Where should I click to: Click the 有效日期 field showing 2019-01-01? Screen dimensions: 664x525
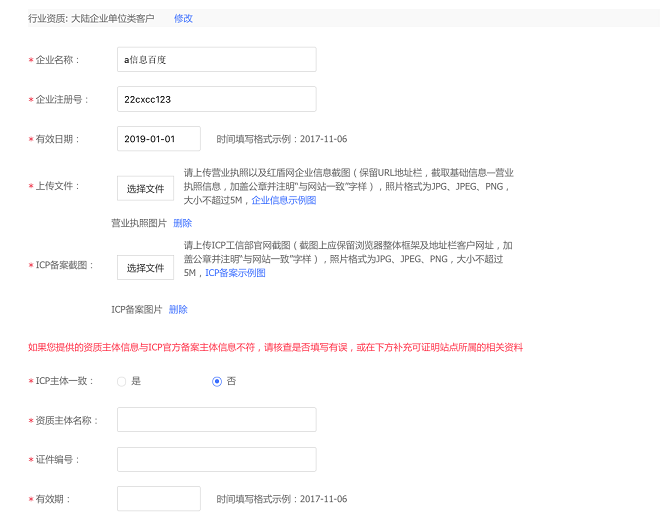coord(158,139)
